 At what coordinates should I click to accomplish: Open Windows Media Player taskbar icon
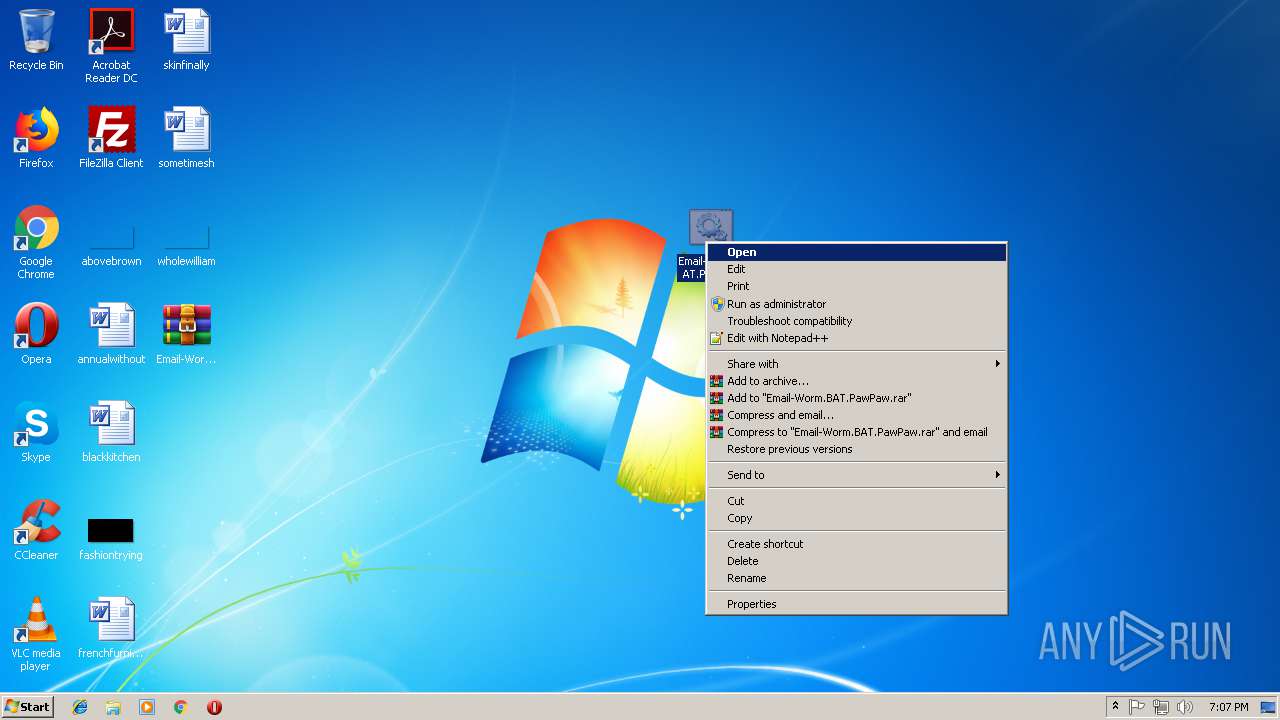click(147, 707)
